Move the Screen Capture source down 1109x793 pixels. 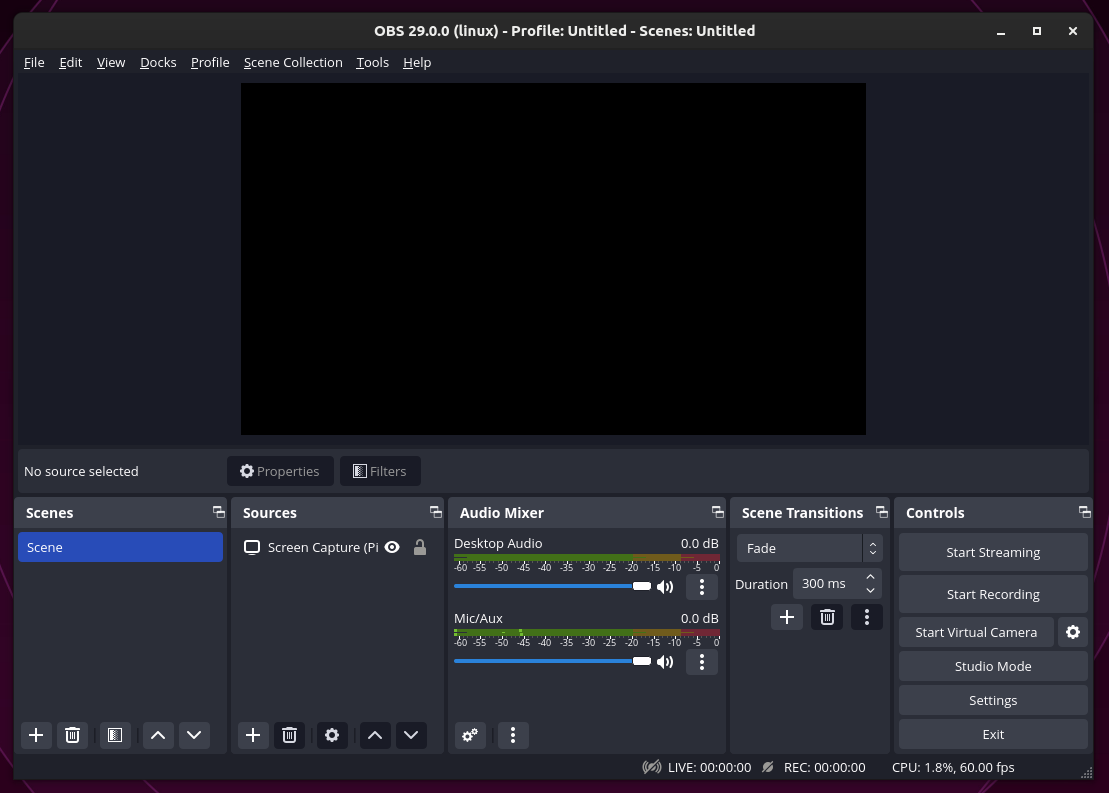tap(411, 735)
